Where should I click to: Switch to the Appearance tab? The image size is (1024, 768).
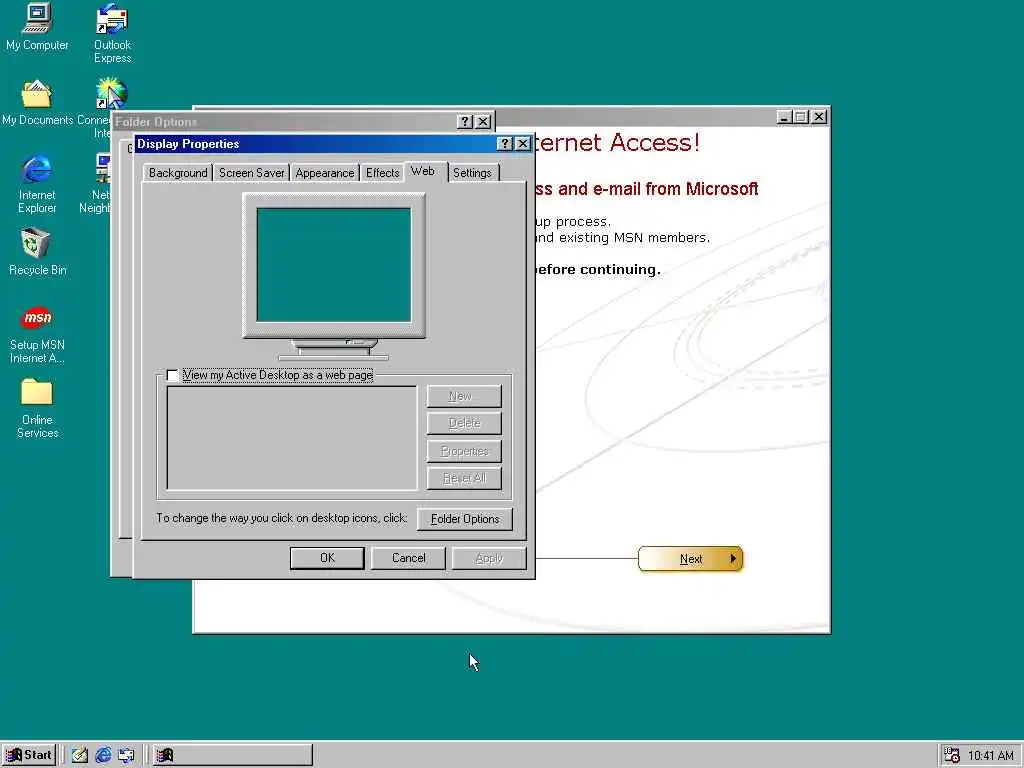(x=325, y=173)
